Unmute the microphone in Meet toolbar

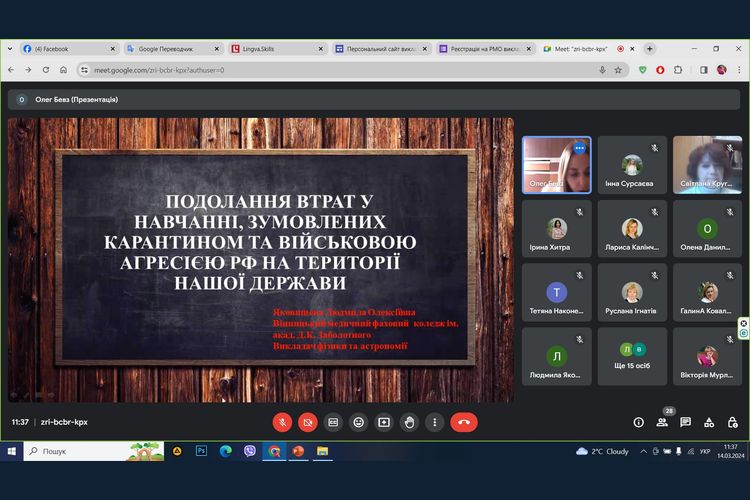point(282,422)
